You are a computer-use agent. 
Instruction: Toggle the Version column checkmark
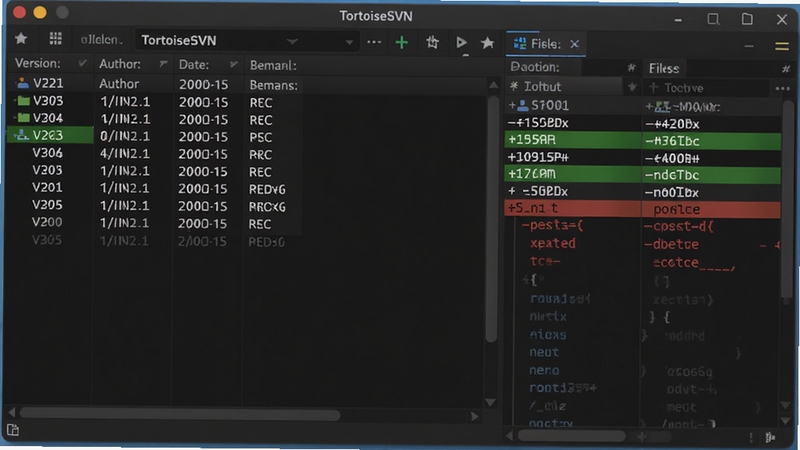(x=82, y=63)
